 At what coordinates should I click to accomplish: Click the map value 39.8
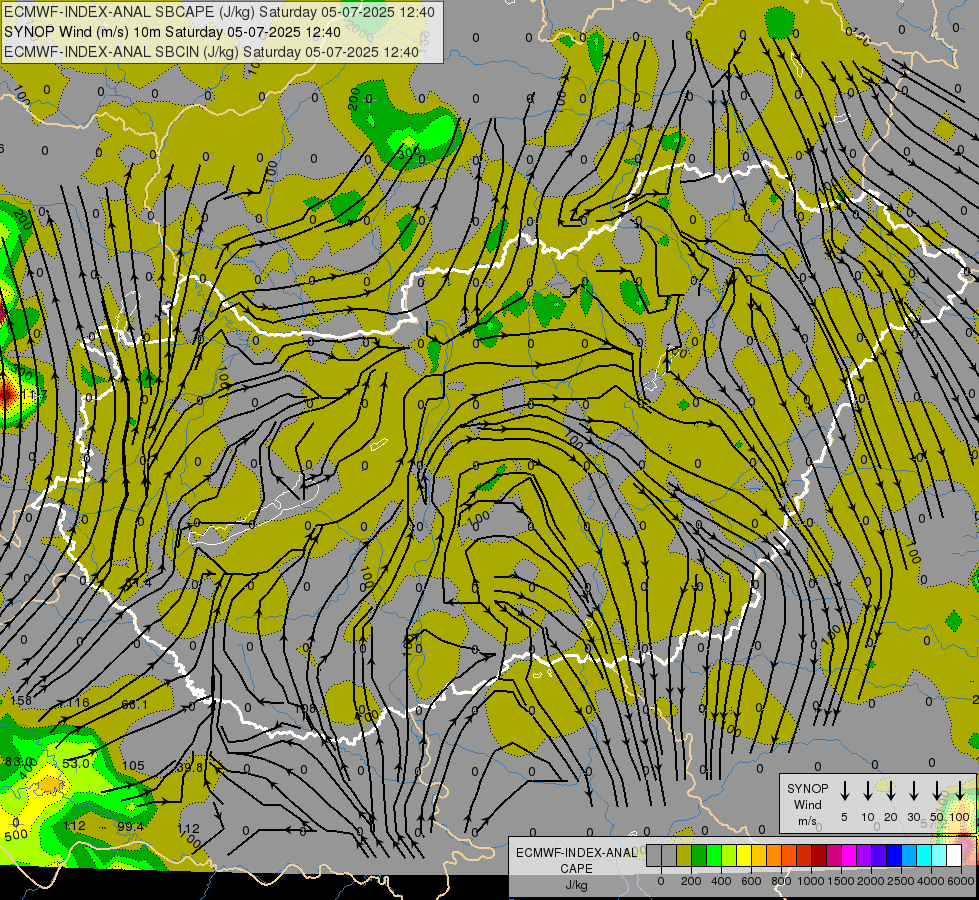(190, 767)
